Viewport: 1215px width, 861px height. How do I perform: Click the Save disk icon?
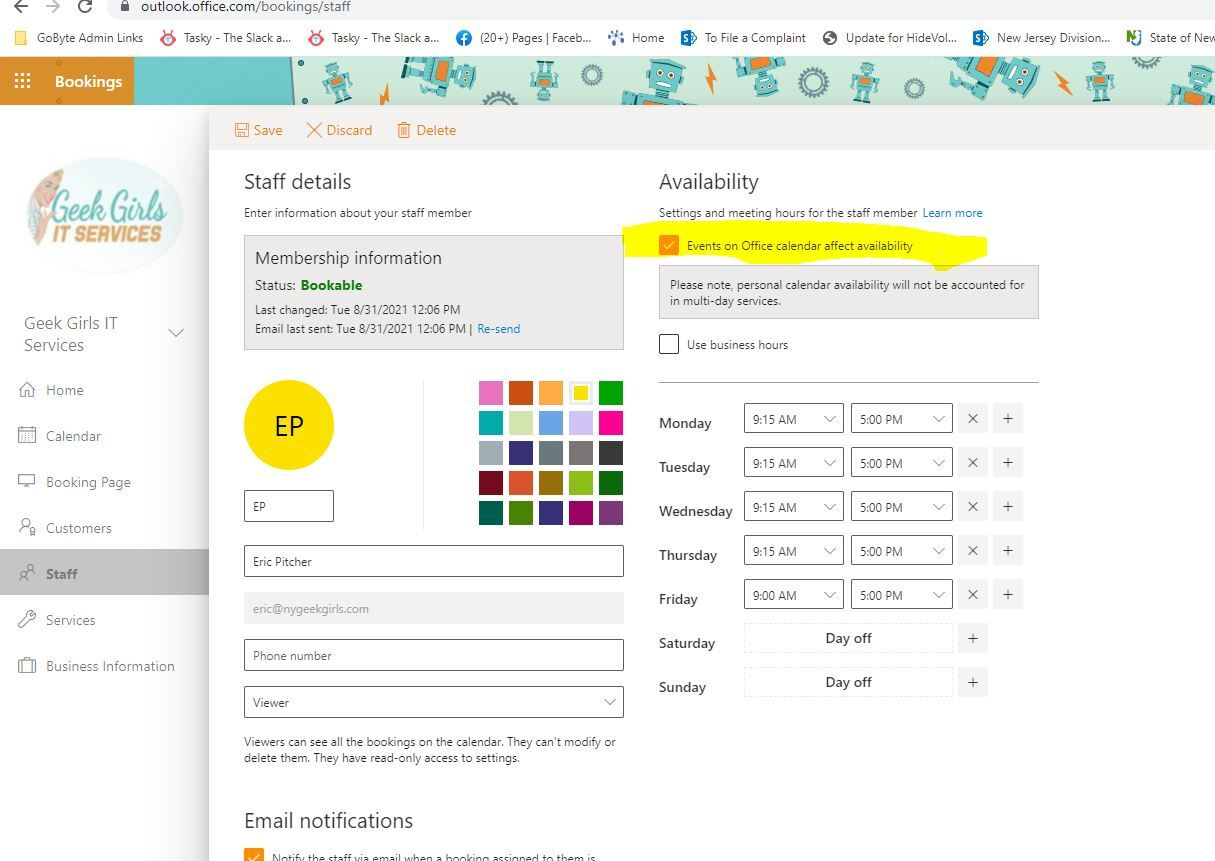(242, 130)
